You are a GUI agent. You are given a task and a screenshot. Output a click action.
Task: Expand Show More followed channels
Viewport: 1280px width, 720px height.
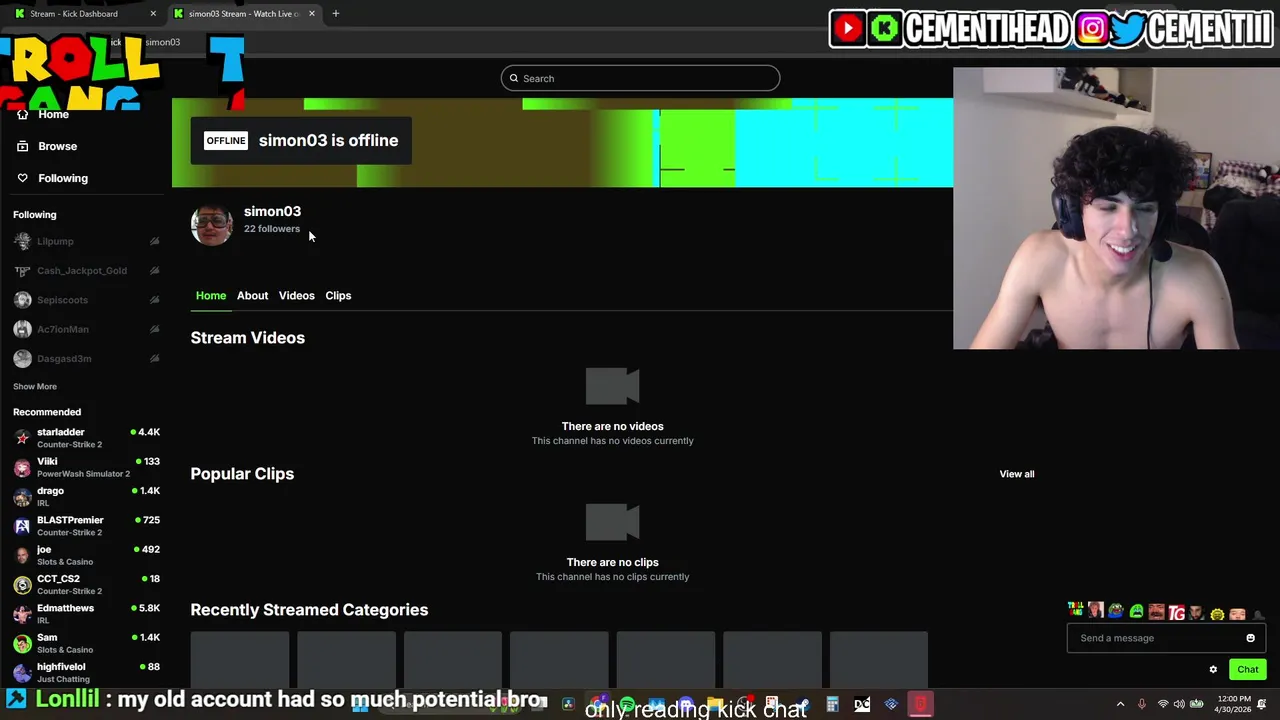point(35,386)
